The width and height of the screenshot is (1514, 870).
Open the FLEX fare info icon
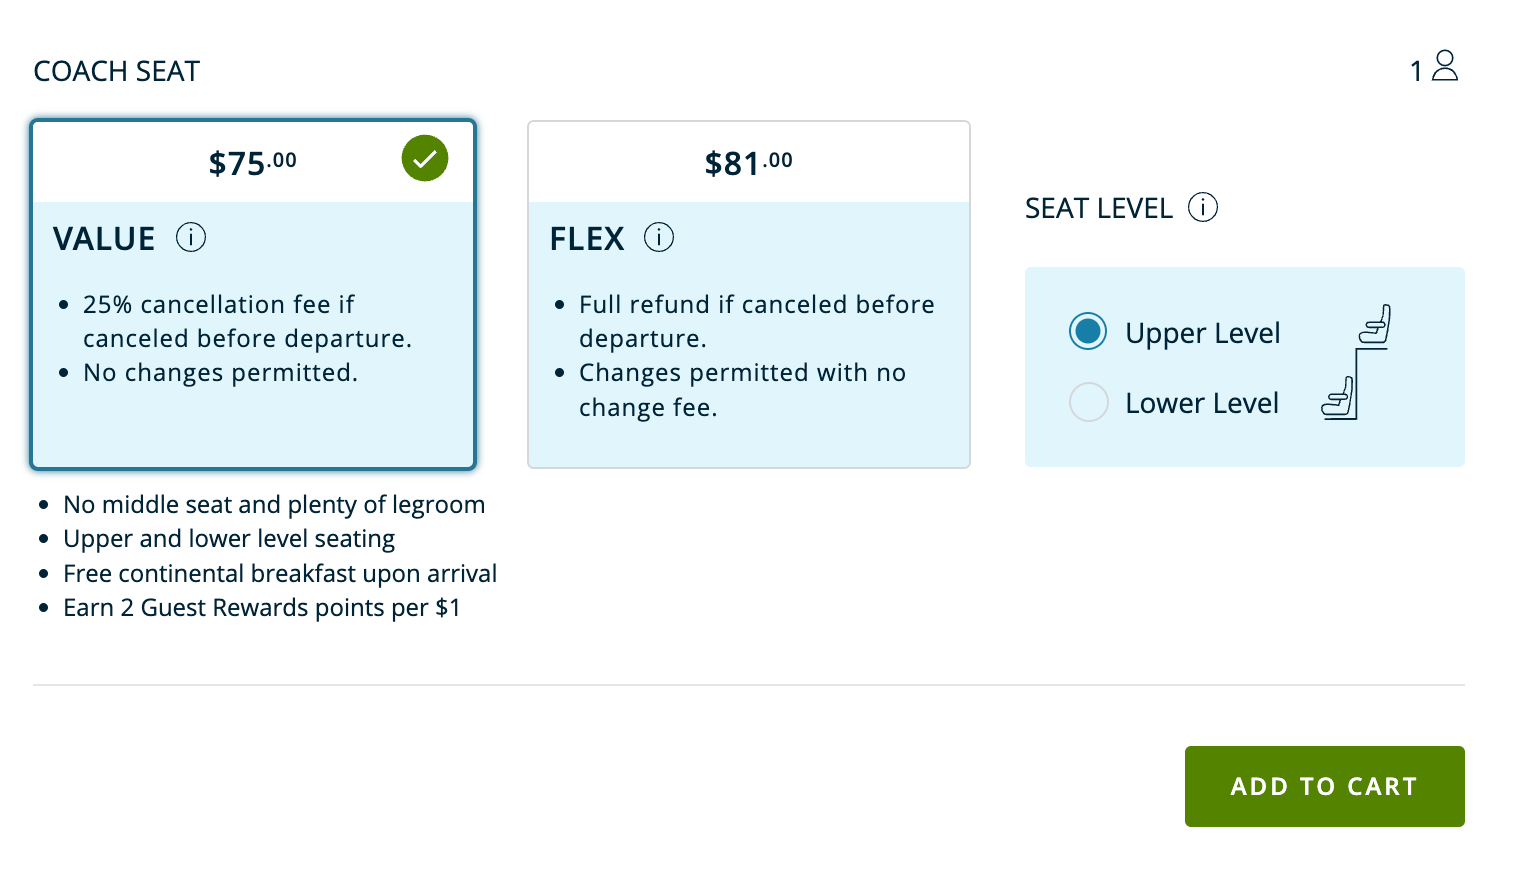click(658, 237)
